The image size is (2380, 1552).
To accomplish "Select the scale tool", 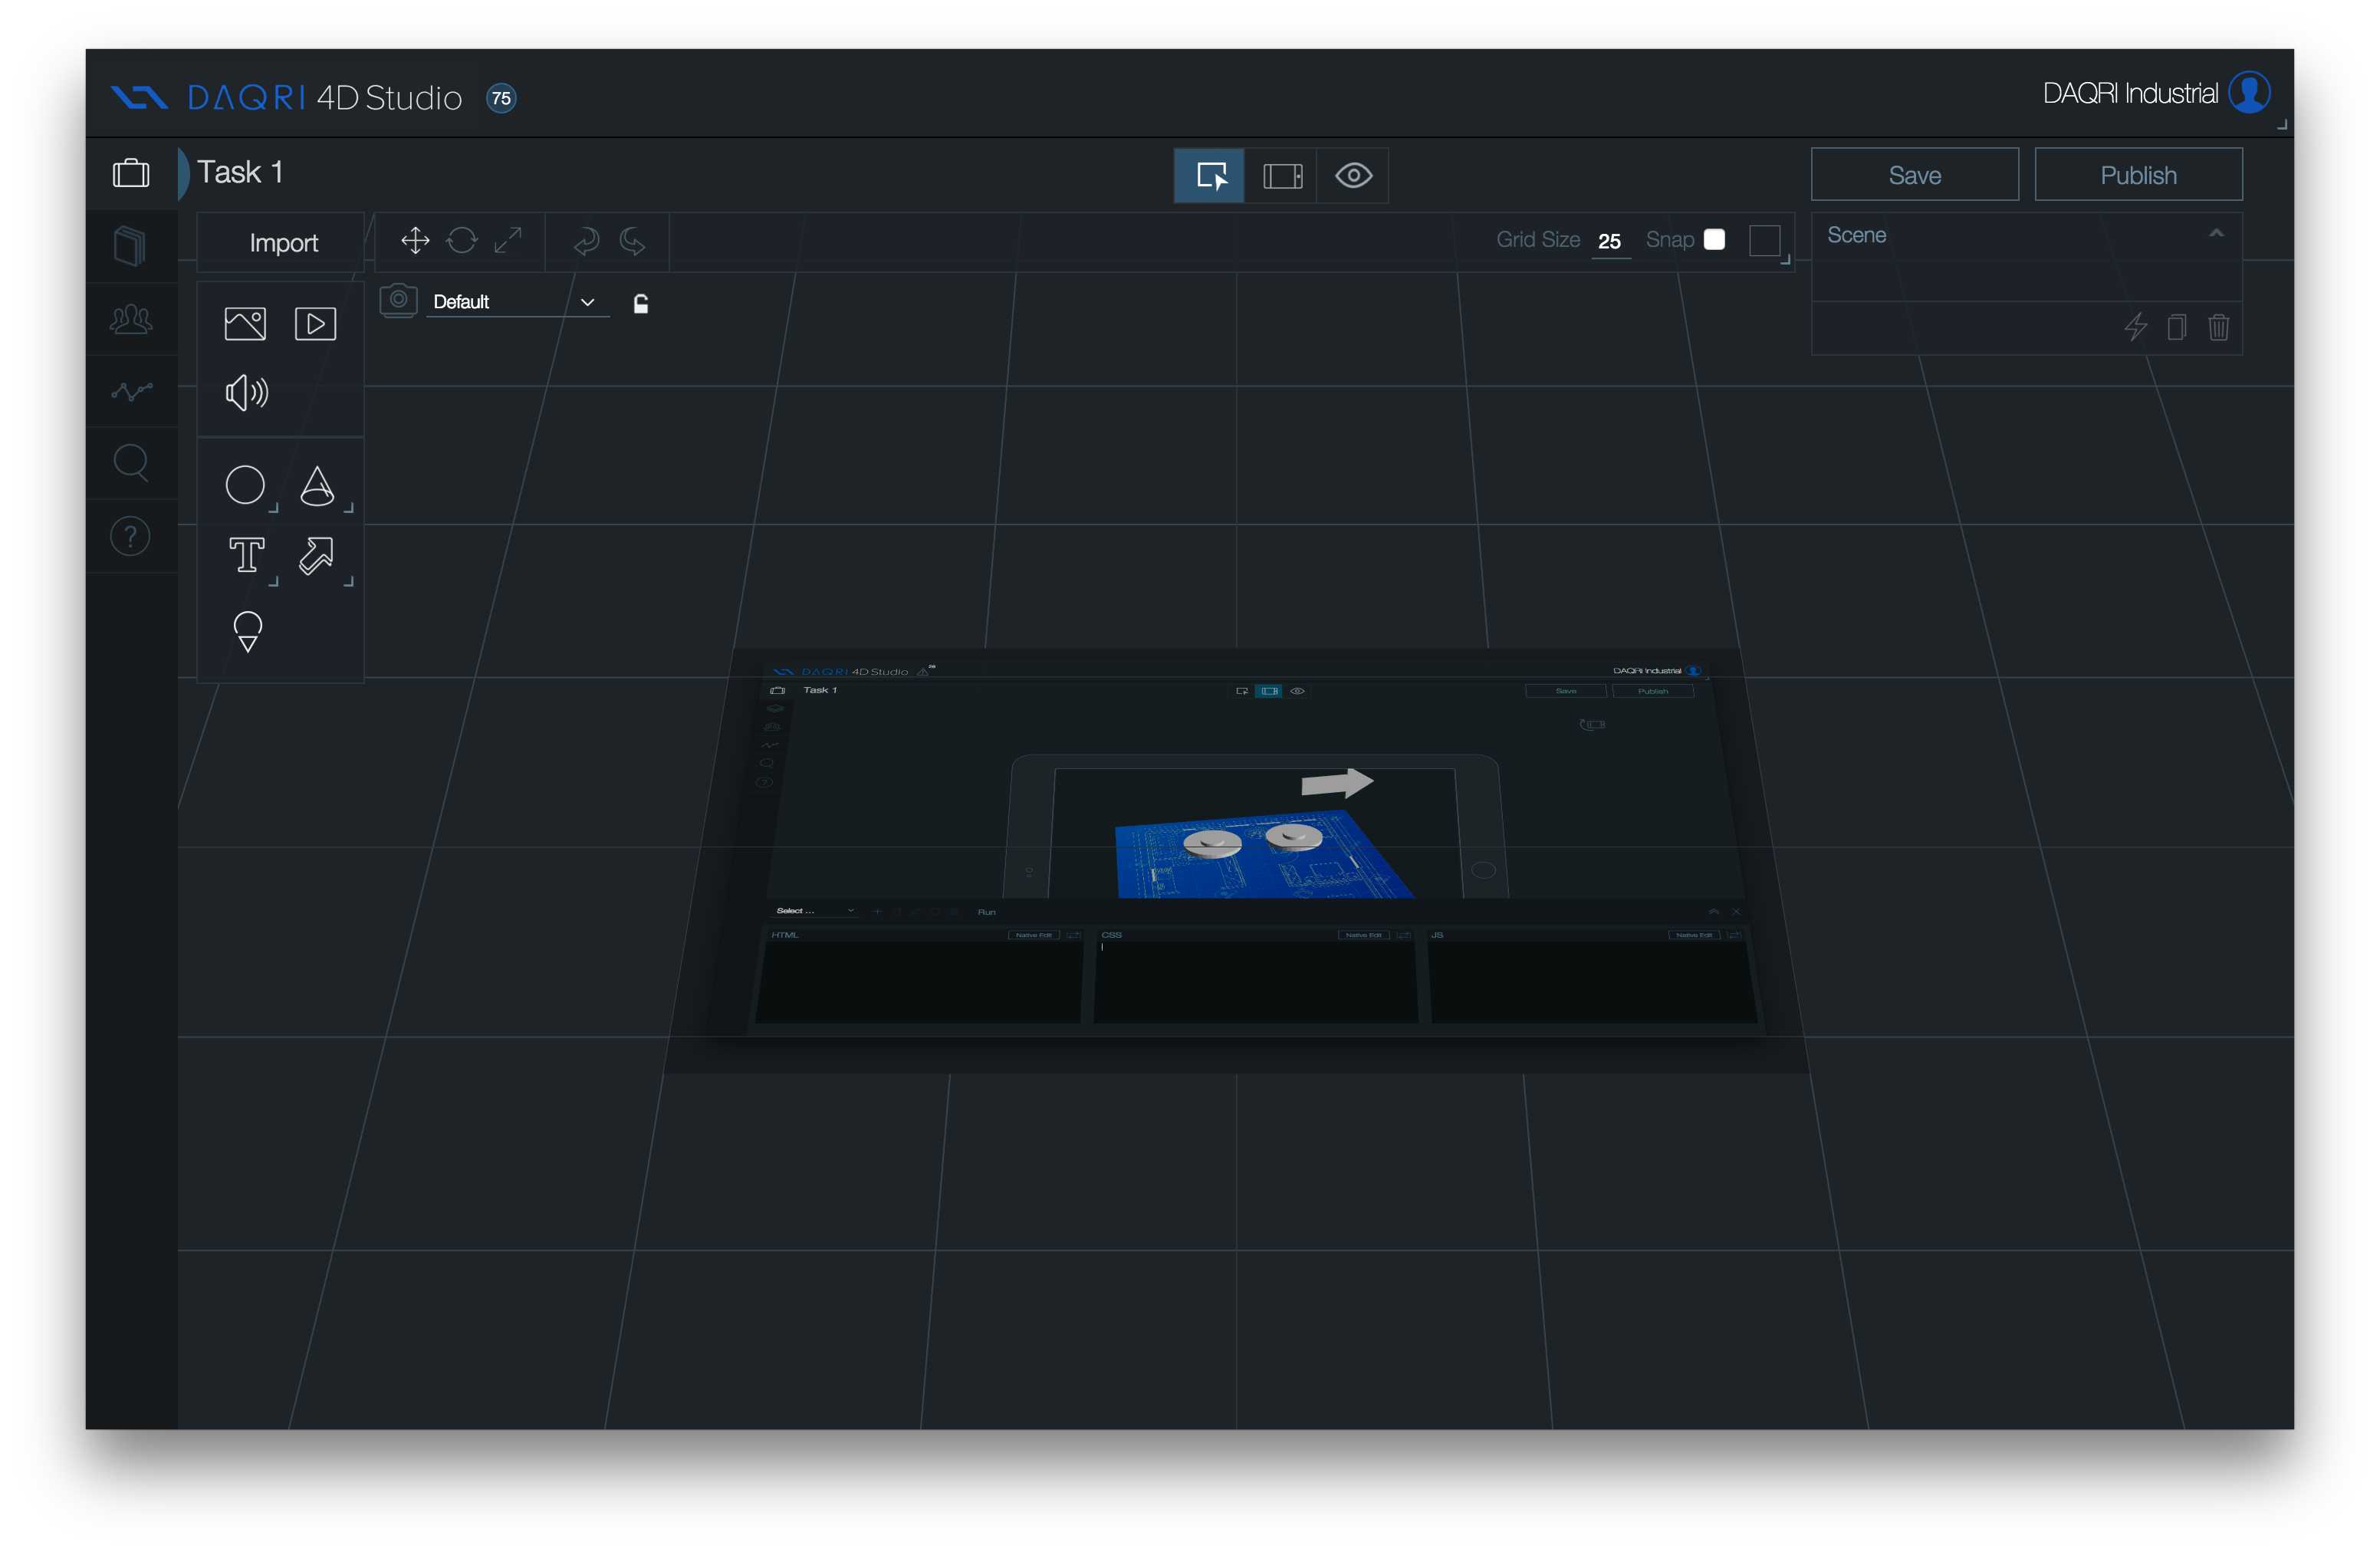I will click(x=508, y=241).
